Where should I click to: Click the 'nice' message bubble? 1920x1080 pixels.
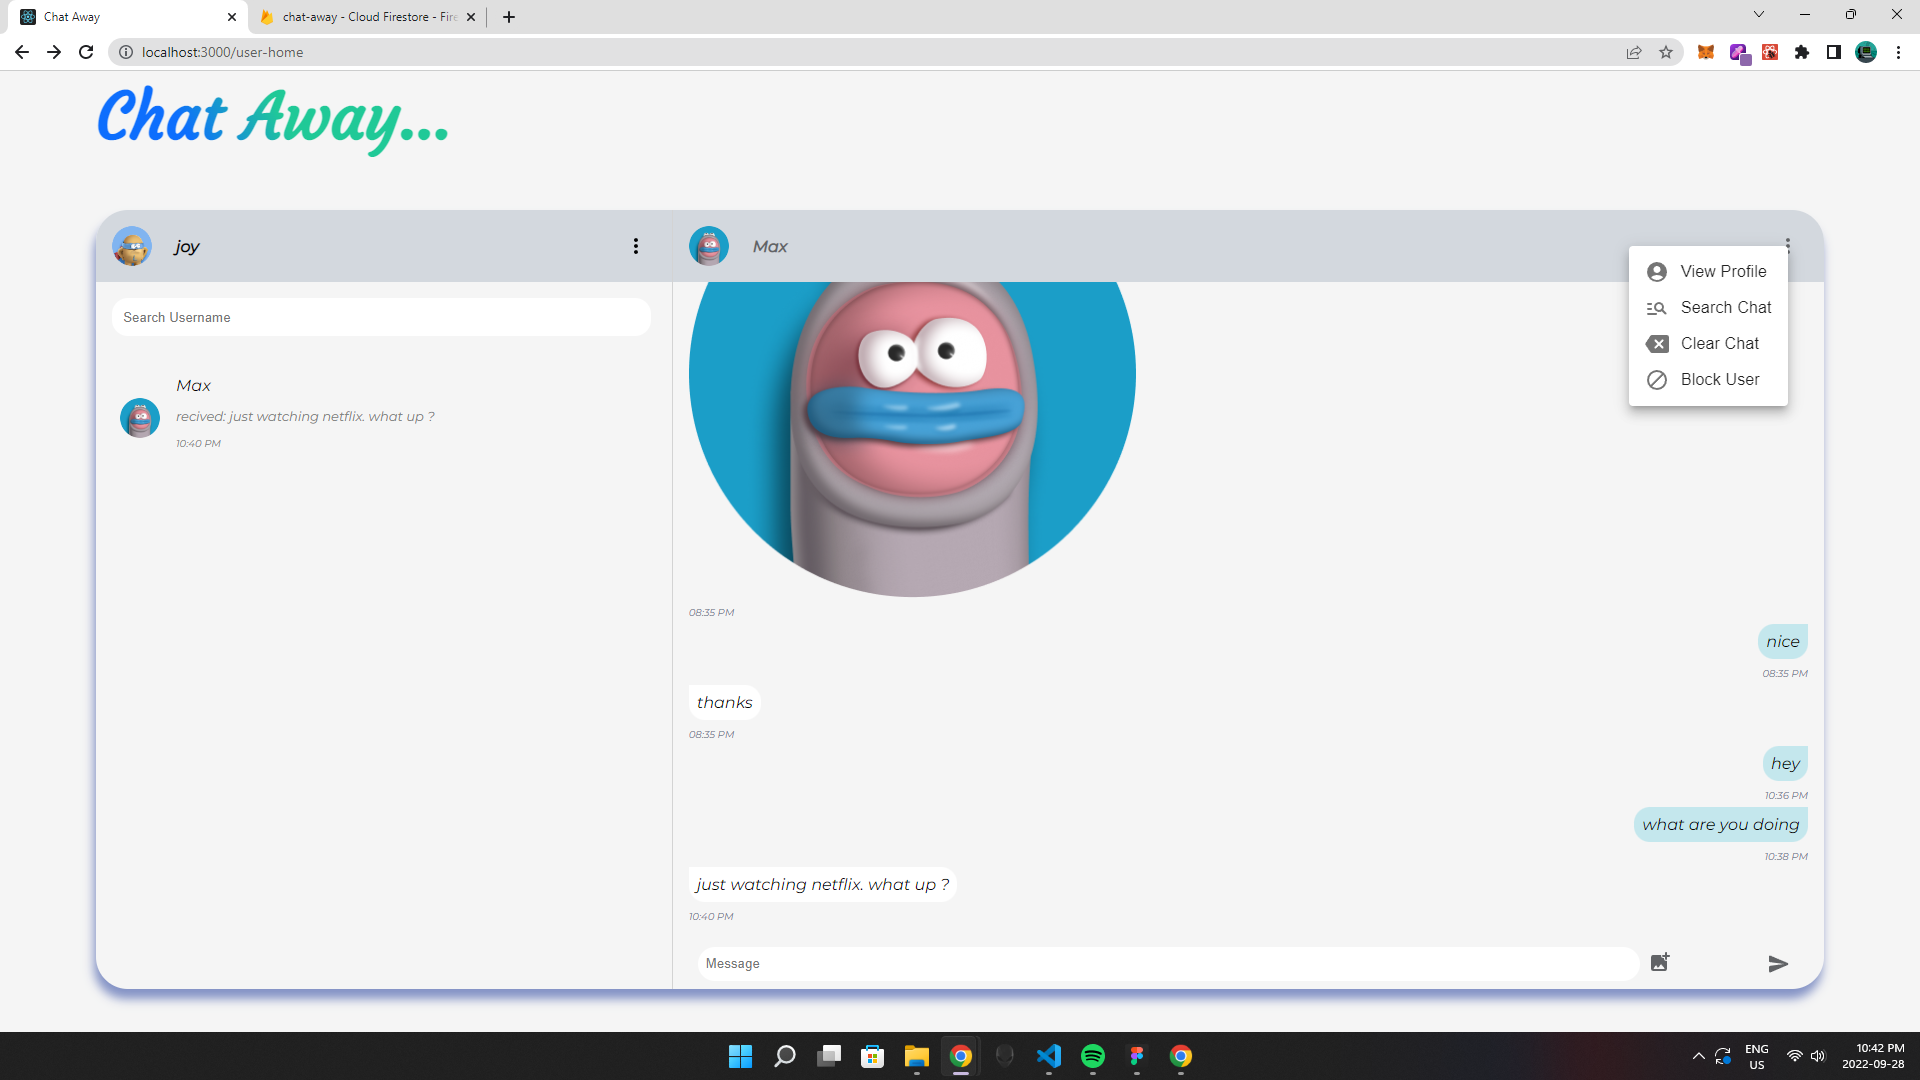pyautogui.click(x=1782, y=641)
